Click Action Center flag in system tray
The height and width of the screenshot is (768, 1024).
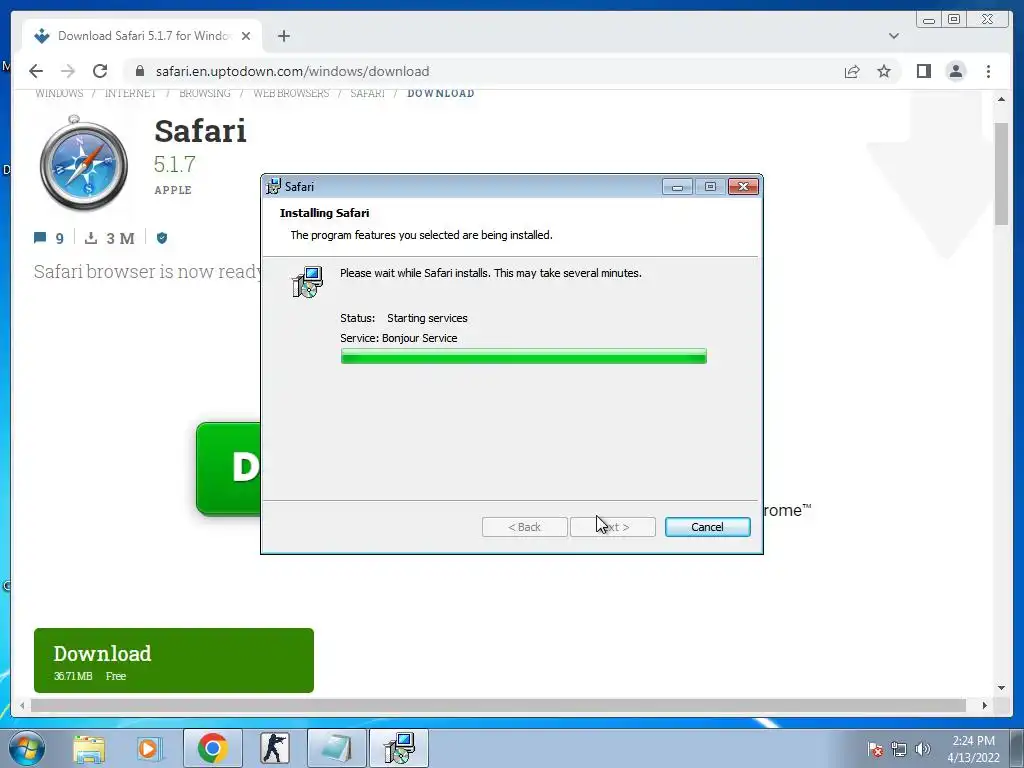point(875,749)
